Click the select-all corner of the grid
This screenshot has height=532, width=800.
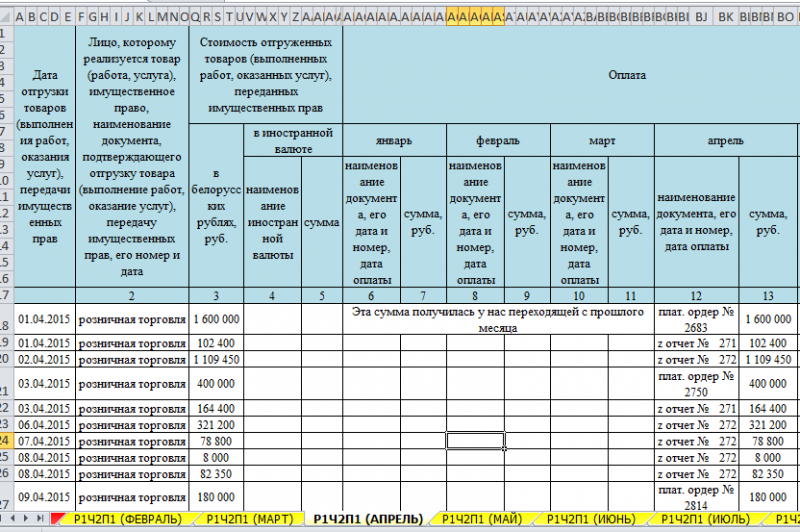point(8,17)
